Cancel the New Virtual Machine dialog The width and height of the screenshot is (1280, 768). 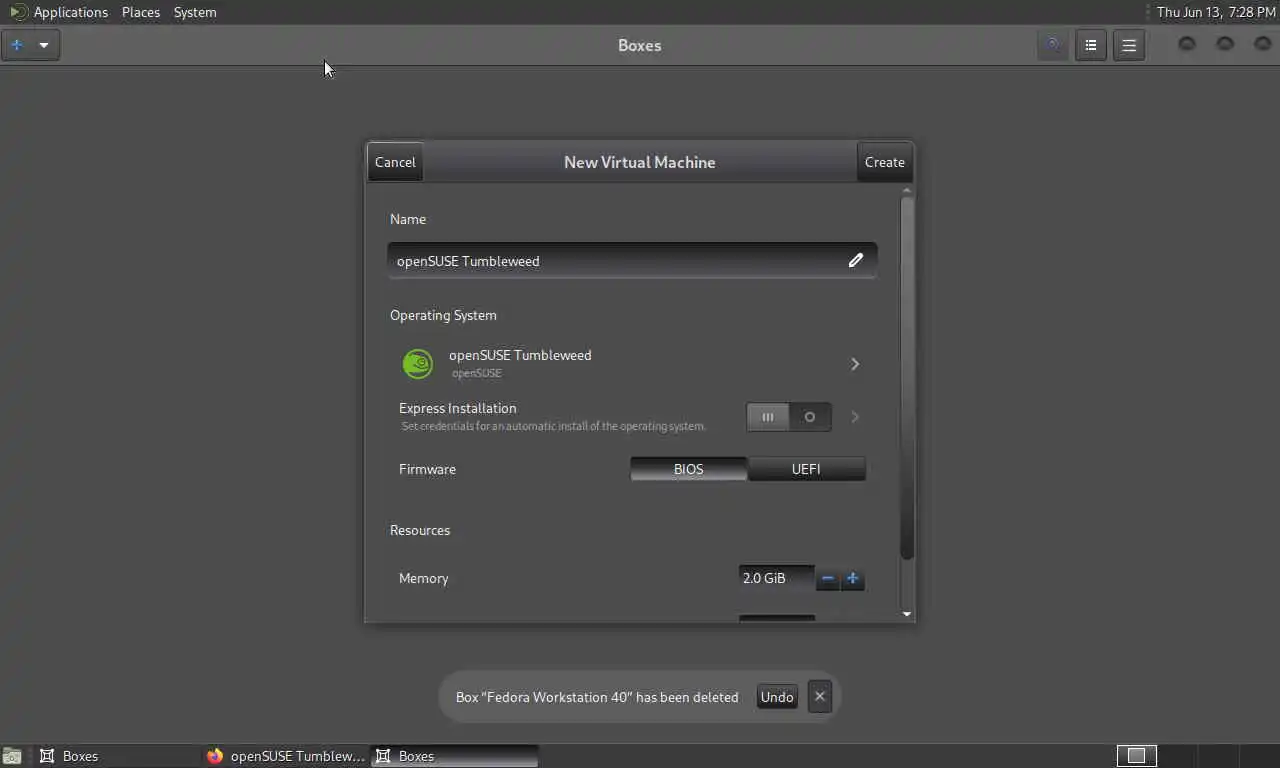395,162
